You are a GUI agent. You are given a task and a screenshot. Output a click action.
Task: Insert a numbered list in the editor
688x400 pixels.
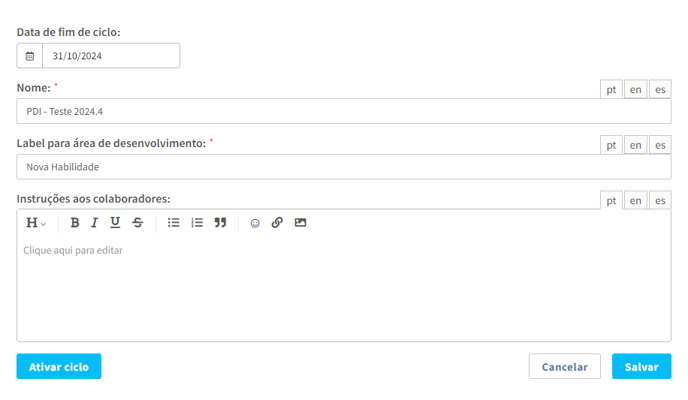pos(197,223)
